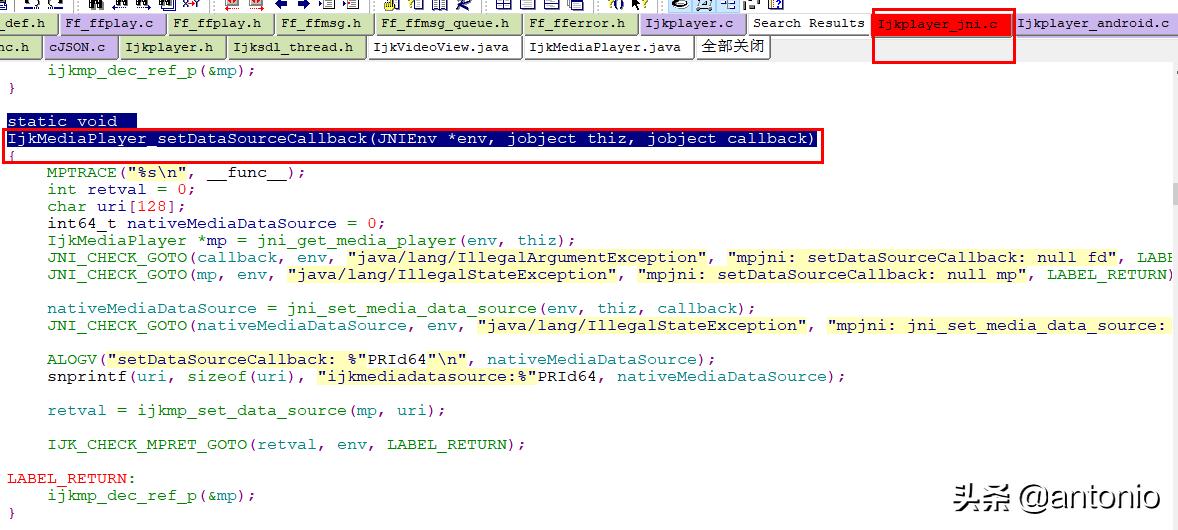The width and height of the screenshot is (1178, 530).
Task: Click the last ijkmp_dec_ref_p(&mp) line
Action: (151, 496)
